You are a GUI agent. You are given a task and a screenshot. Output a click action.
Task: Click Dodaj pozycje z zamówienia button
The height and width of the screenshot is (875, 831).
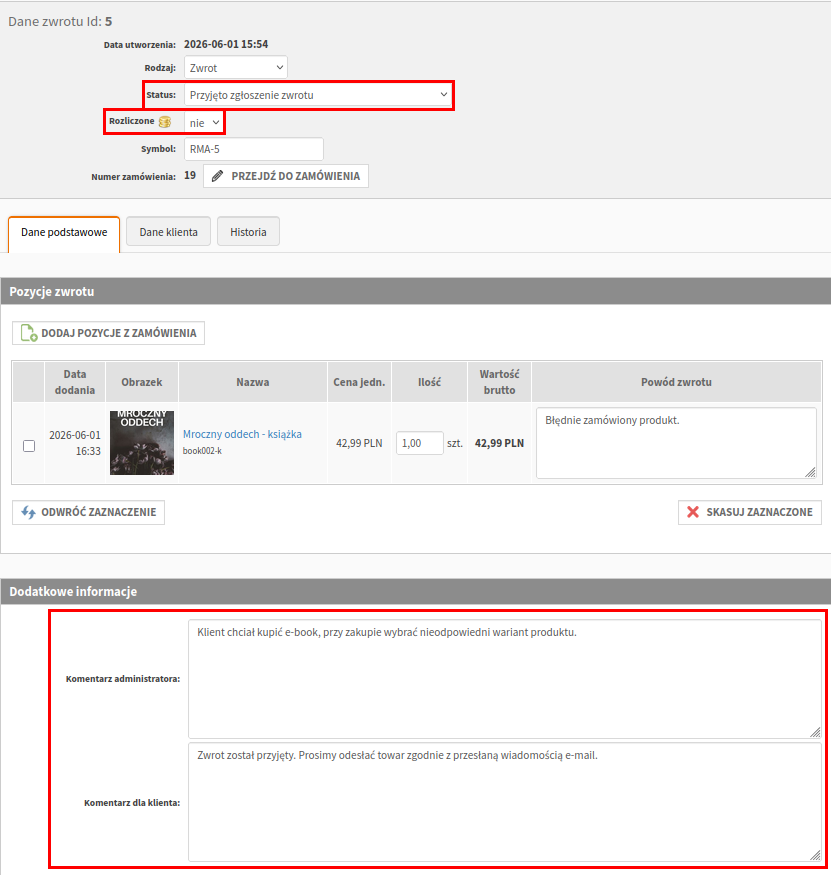click(108, 333)
